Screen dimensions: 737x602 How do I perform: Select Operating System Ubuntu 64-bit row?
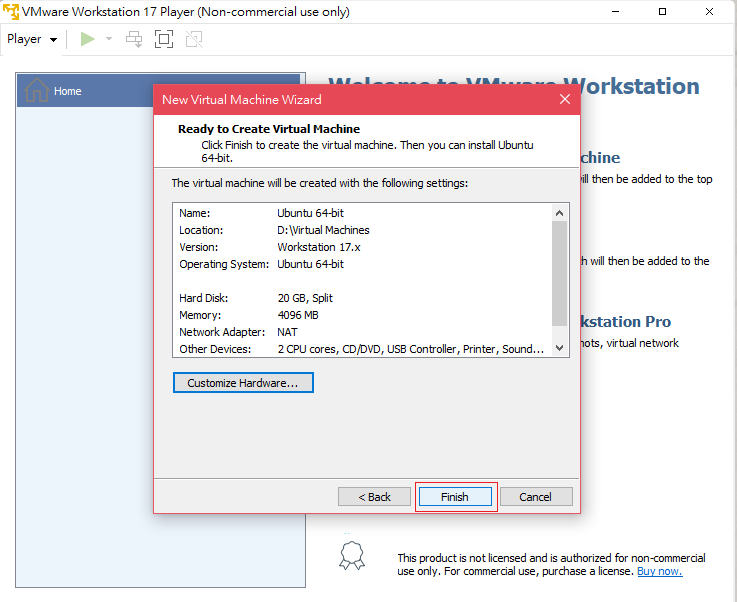362,264
